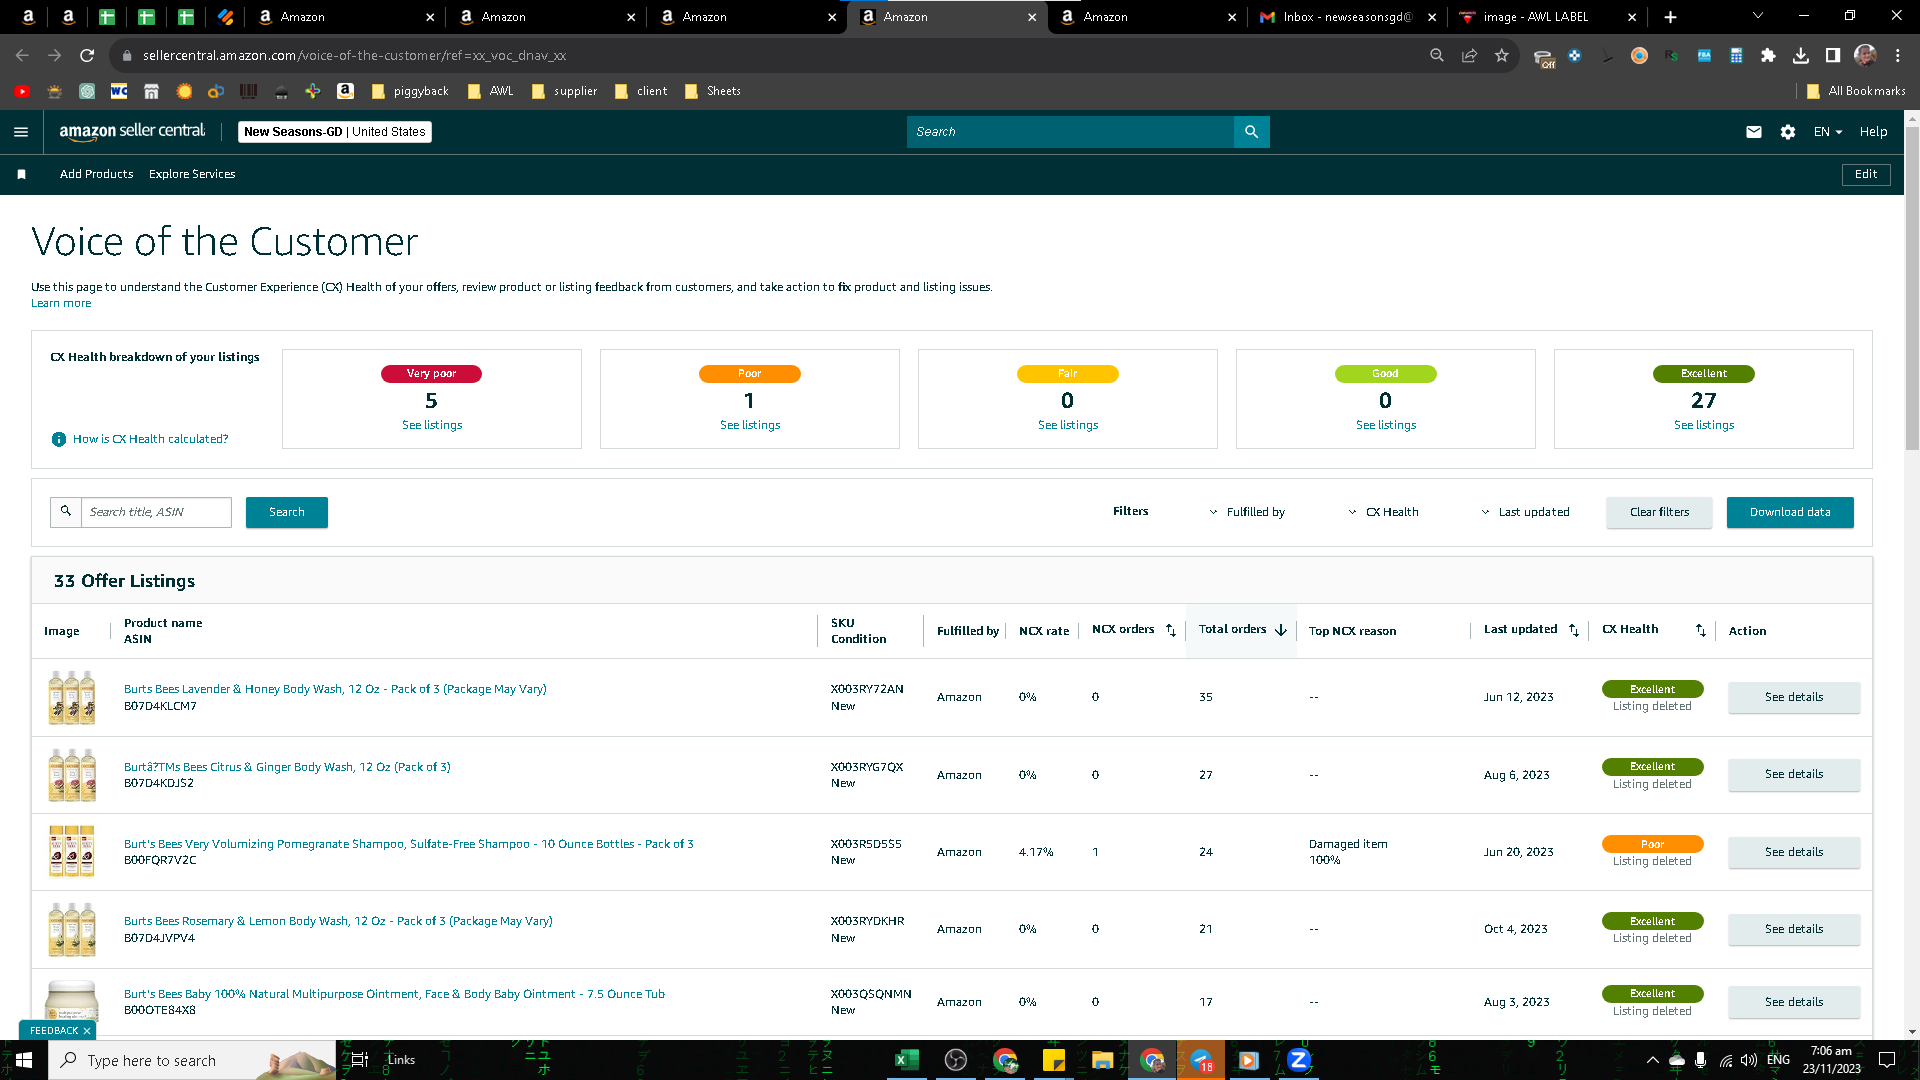The height and width of the screenshot is (1080, 1920).
Task: Expand the Fulfilled by filter dropdown
Action: [x=1247, y=512]
